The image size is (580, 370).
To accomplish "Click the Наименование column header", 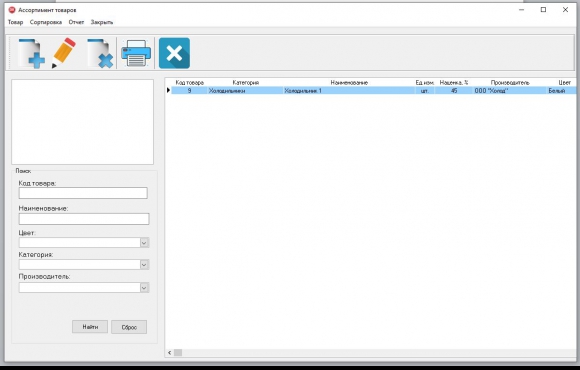I will pos(349,83).
